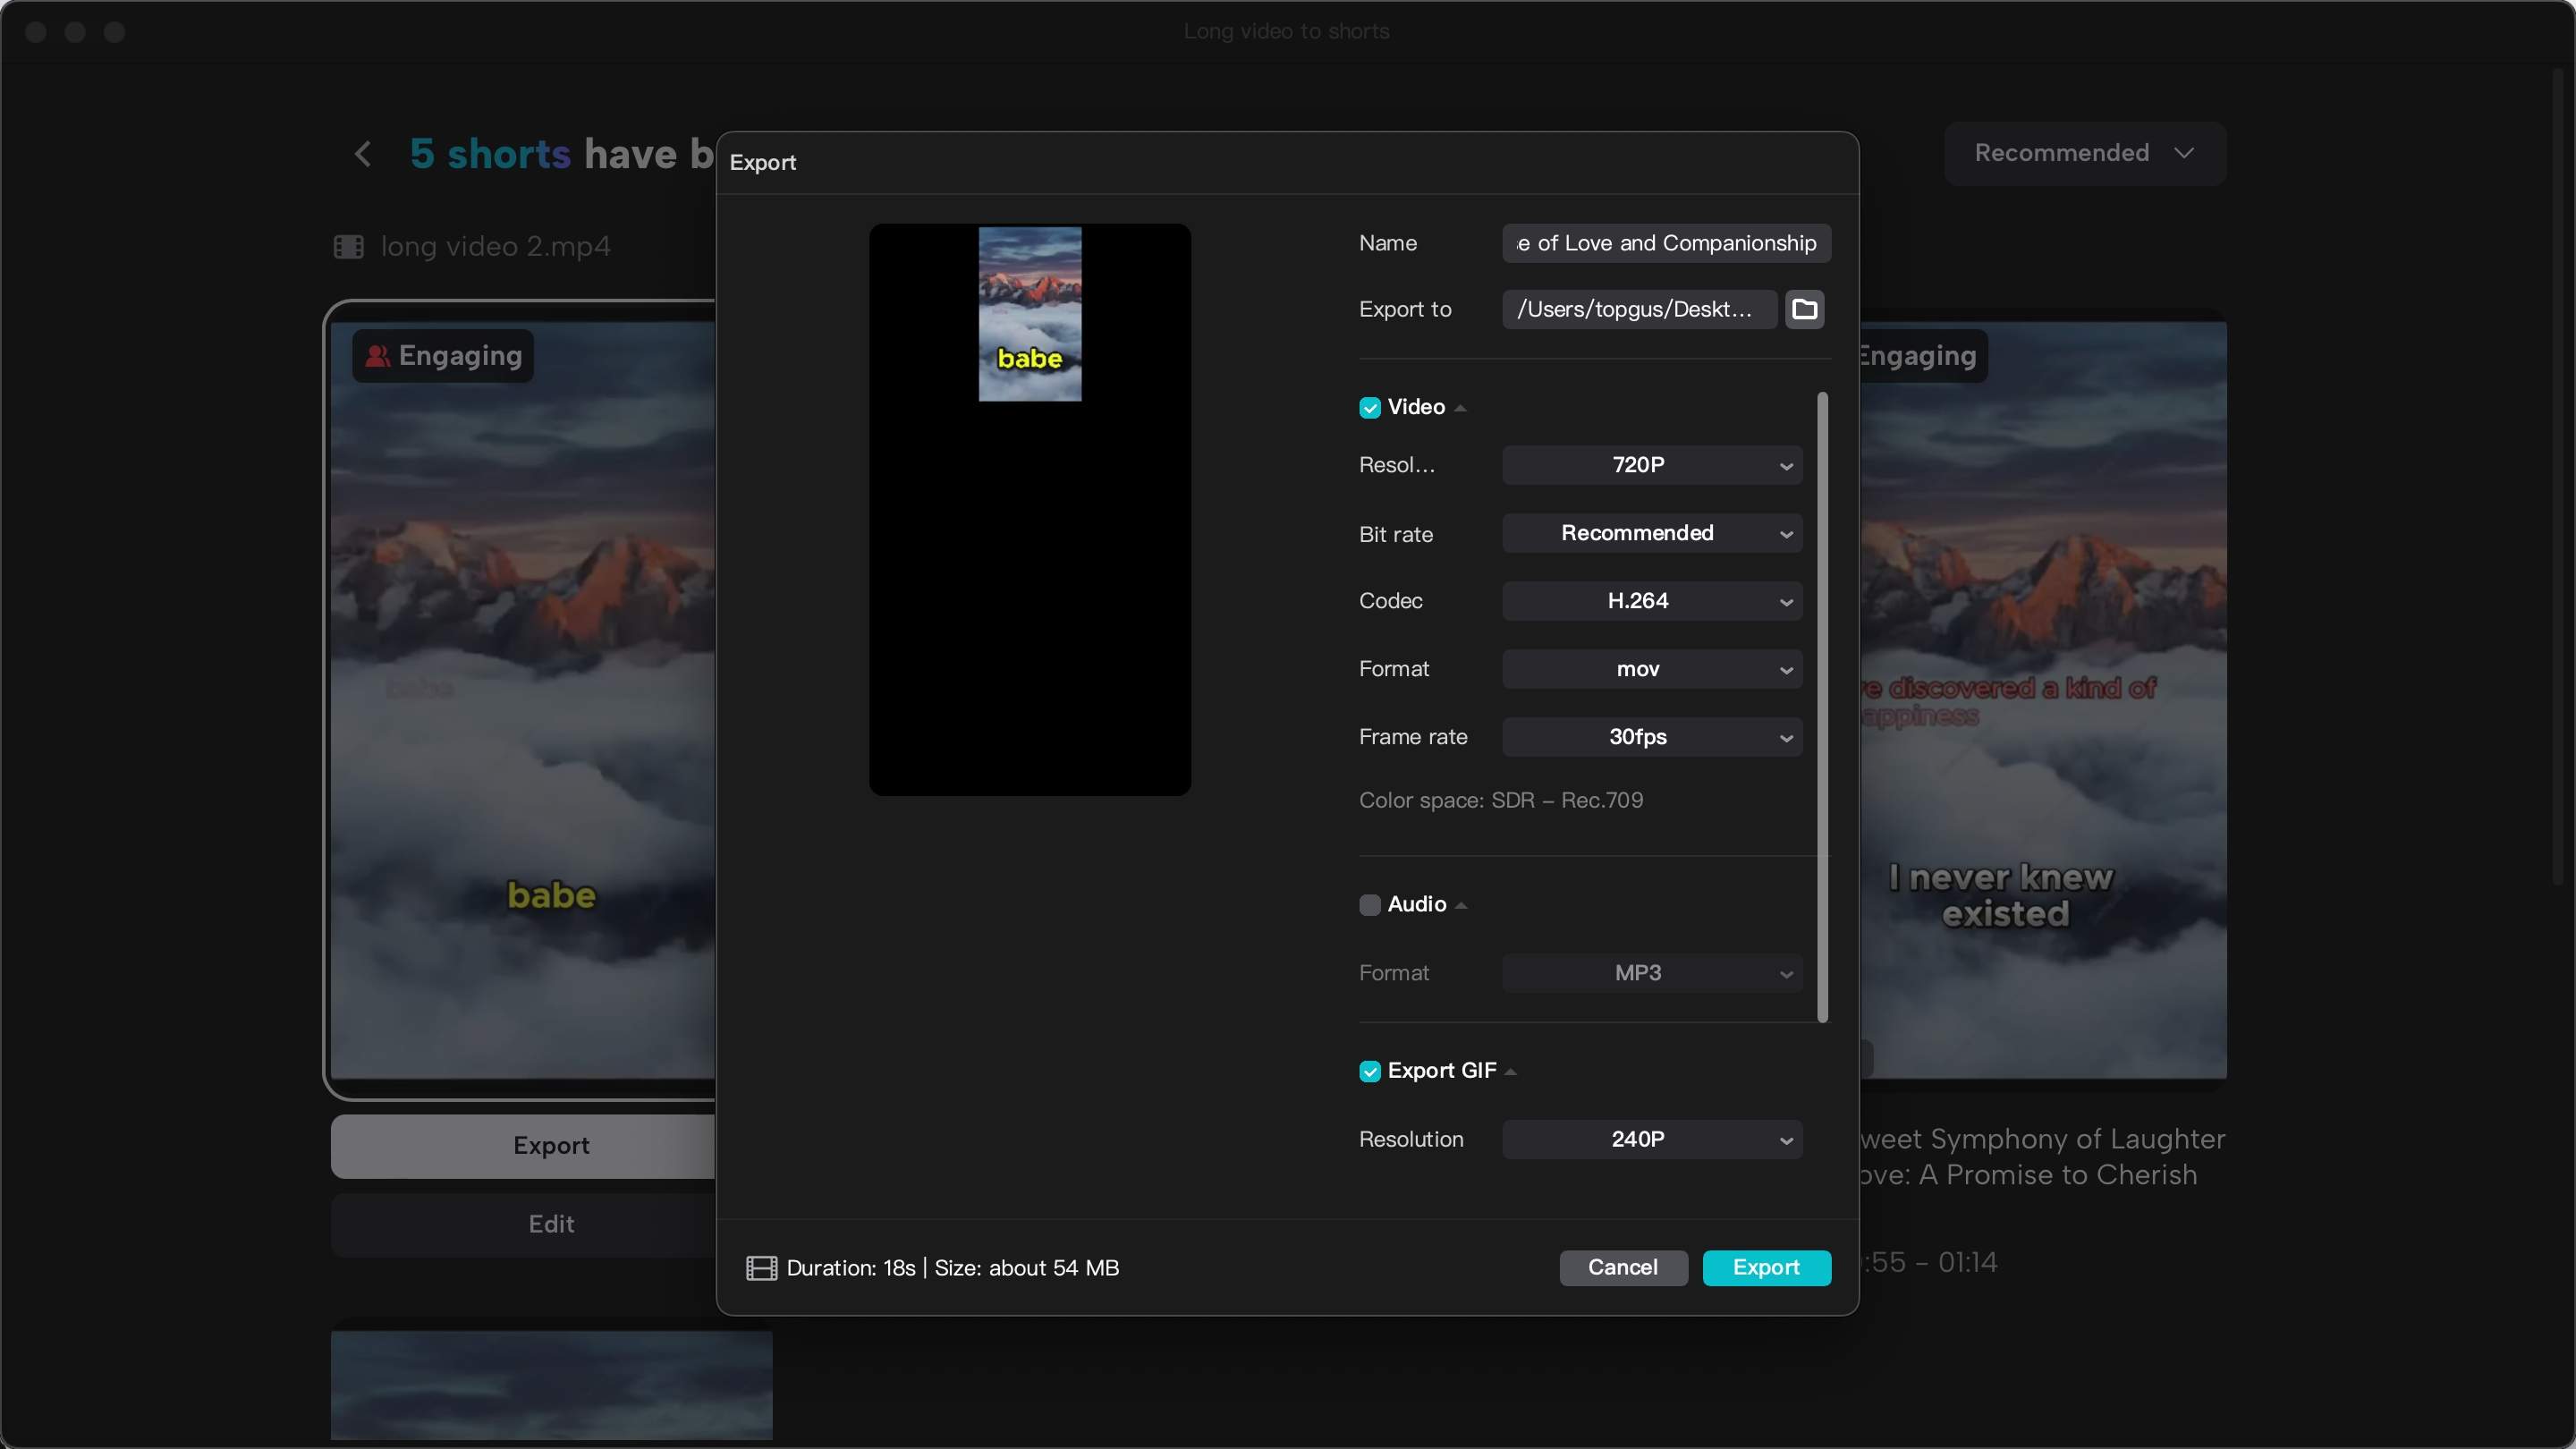The width and height of the screenshot is (2576, 1449).
Task: Click the Export to path field
Action: tap(1639, 309)
